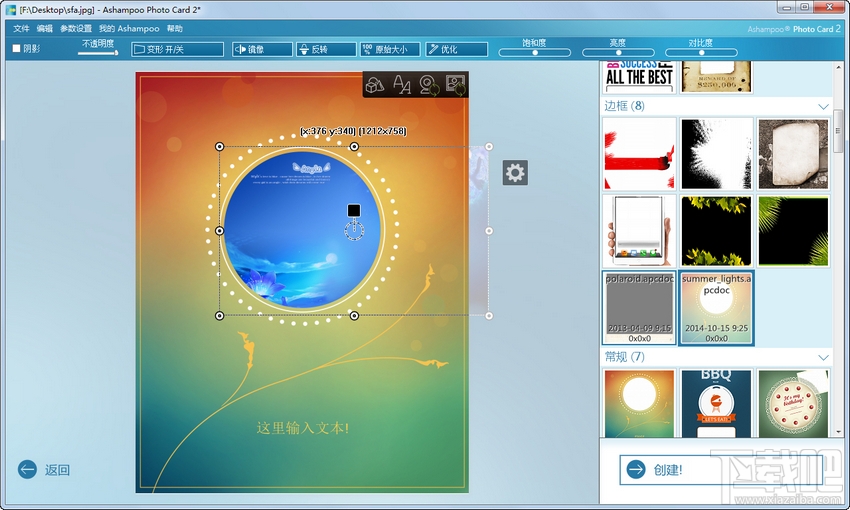Collapse the 常规 (7) section
This screenshot has height=510, width=850.
click(x=823, y=357)
